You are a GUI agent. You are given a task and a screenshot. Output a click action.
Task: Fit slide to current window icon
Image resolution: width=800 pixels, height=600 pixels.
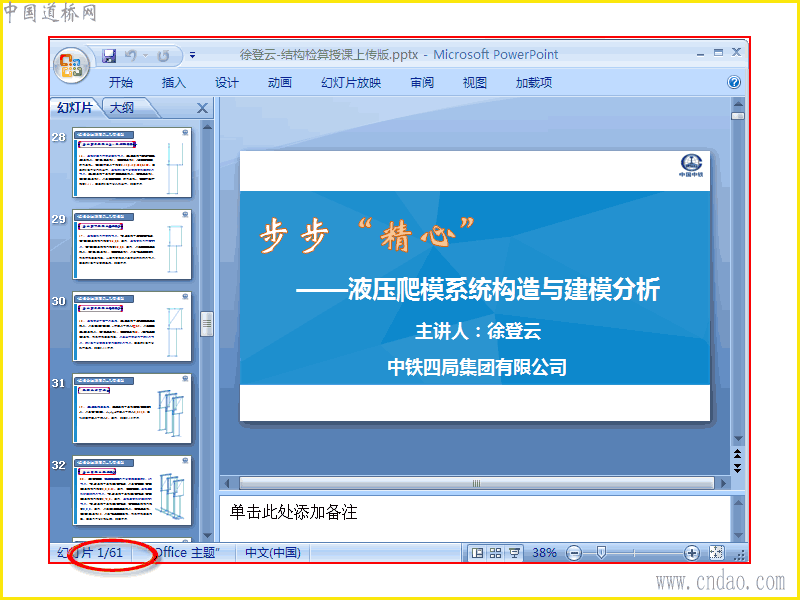[x=716, y=553]
